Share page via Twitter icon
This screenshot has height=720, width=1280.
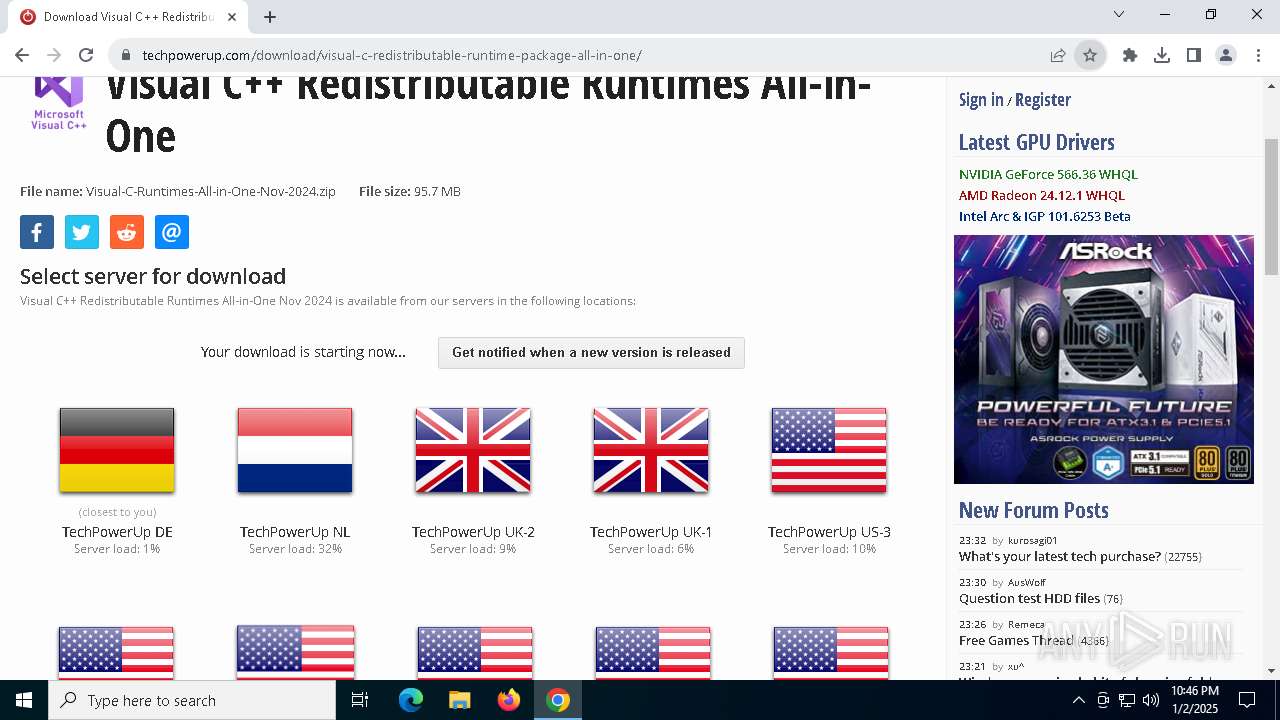(x=82, y=232)
